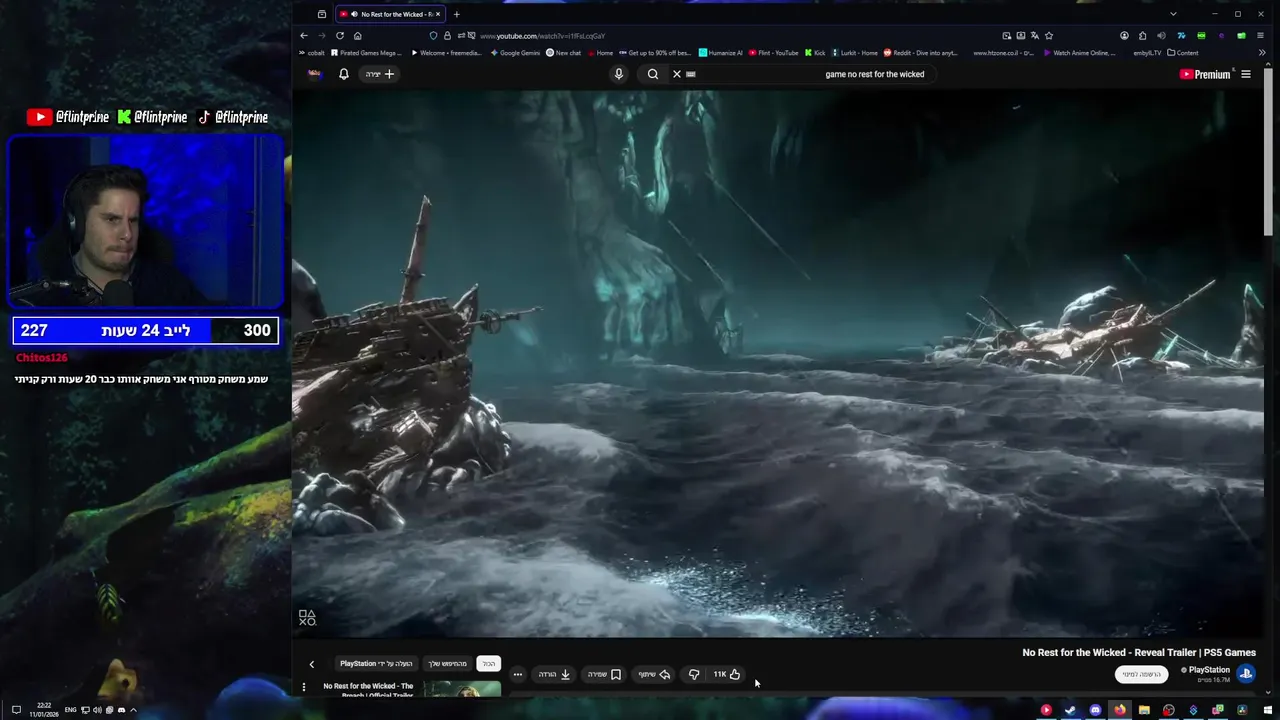Image resolution: width=1280 pixels, height=720 pixels.
Task: Click the ENG language indicator
Action: (x=70, y=710)
